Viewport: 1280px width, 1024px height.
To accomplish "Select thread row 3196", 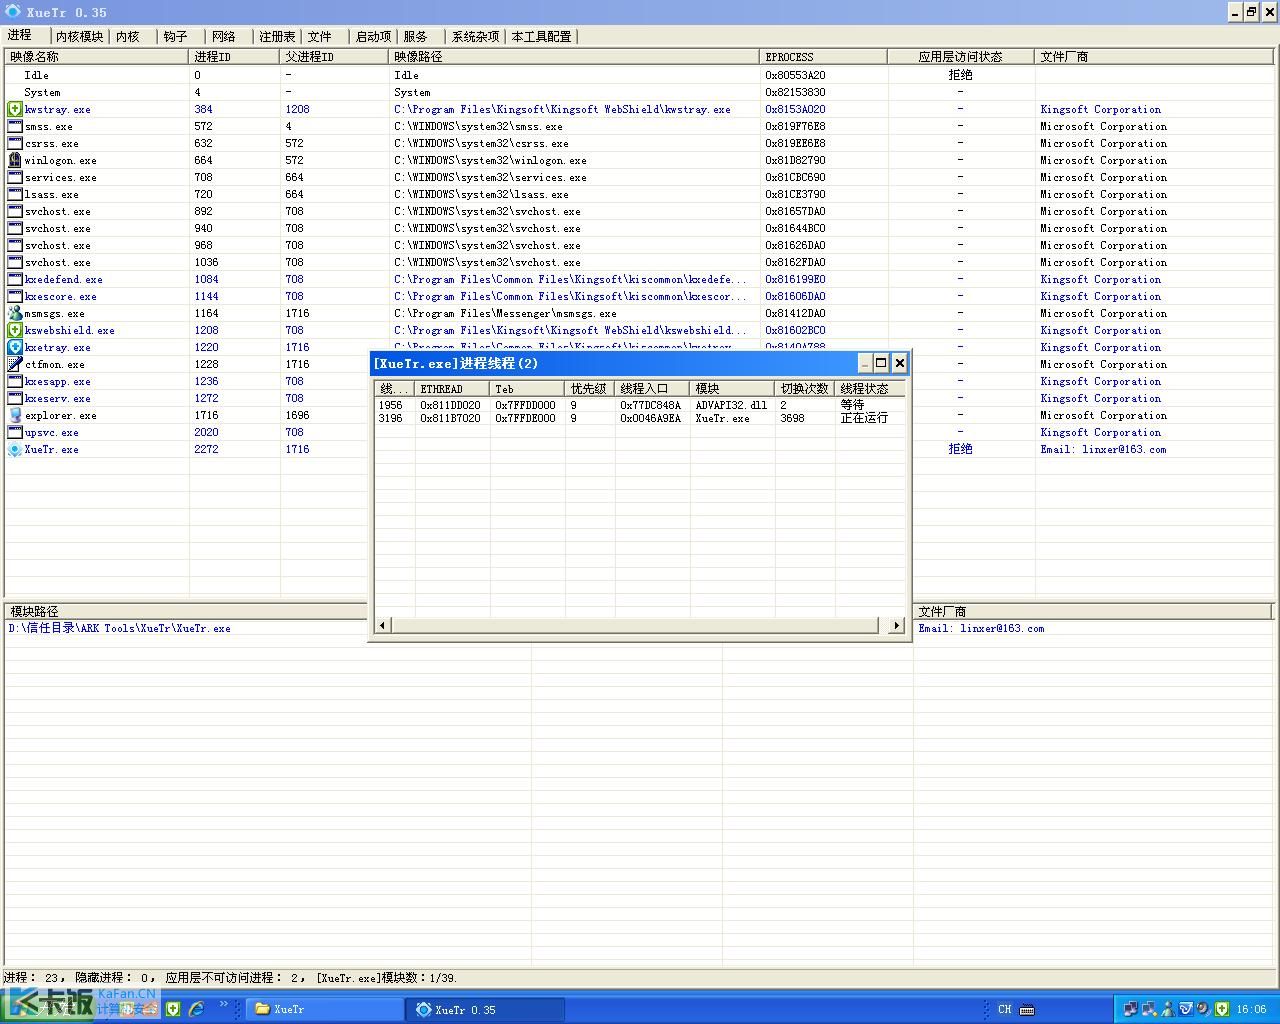I will 640,418.
